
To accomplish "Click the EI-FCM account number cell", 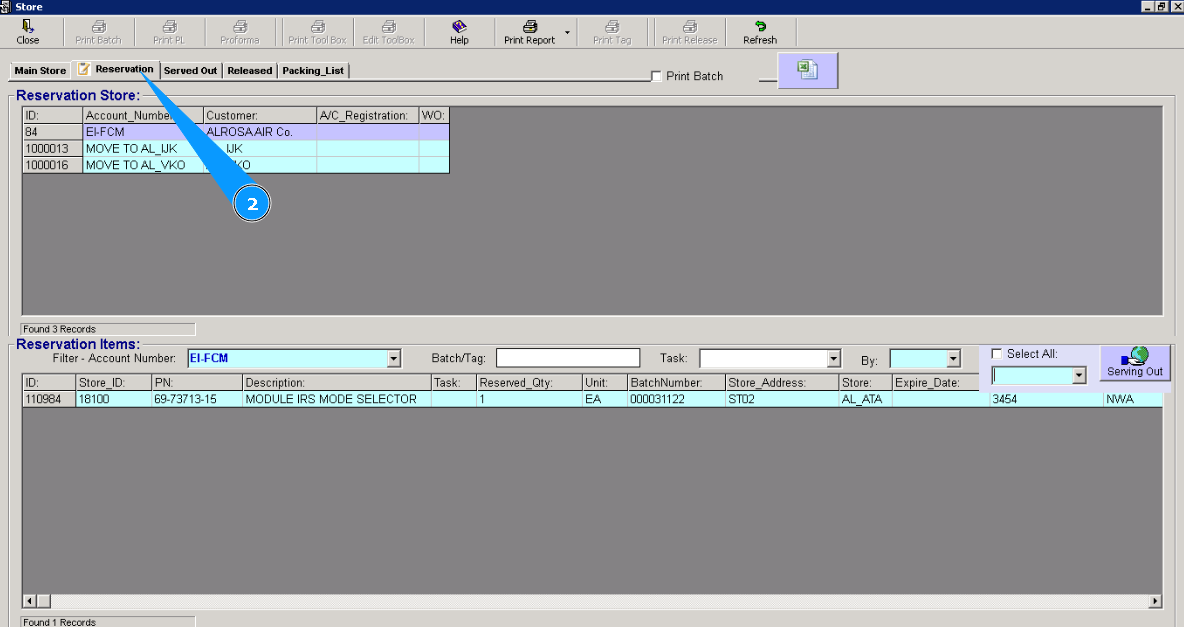I will click(143, 132).
